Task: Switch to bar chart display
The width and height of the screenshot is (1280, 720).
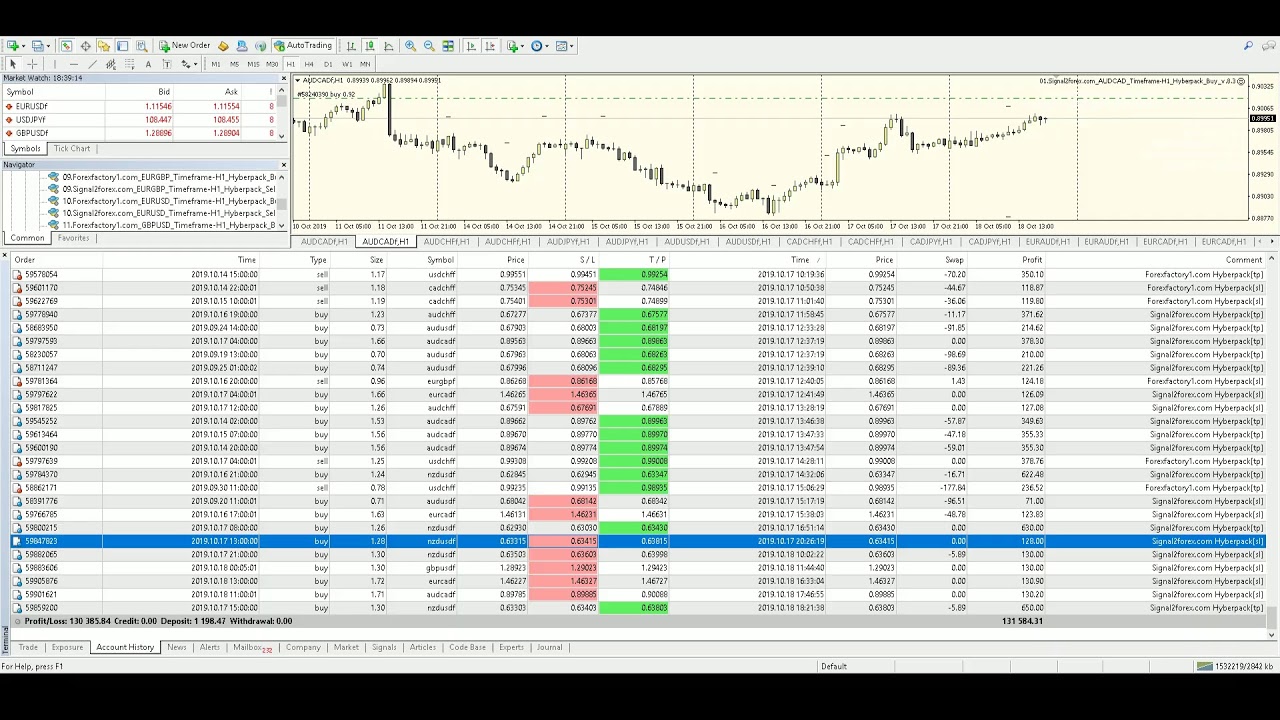Action: click(x=351, y=45)
